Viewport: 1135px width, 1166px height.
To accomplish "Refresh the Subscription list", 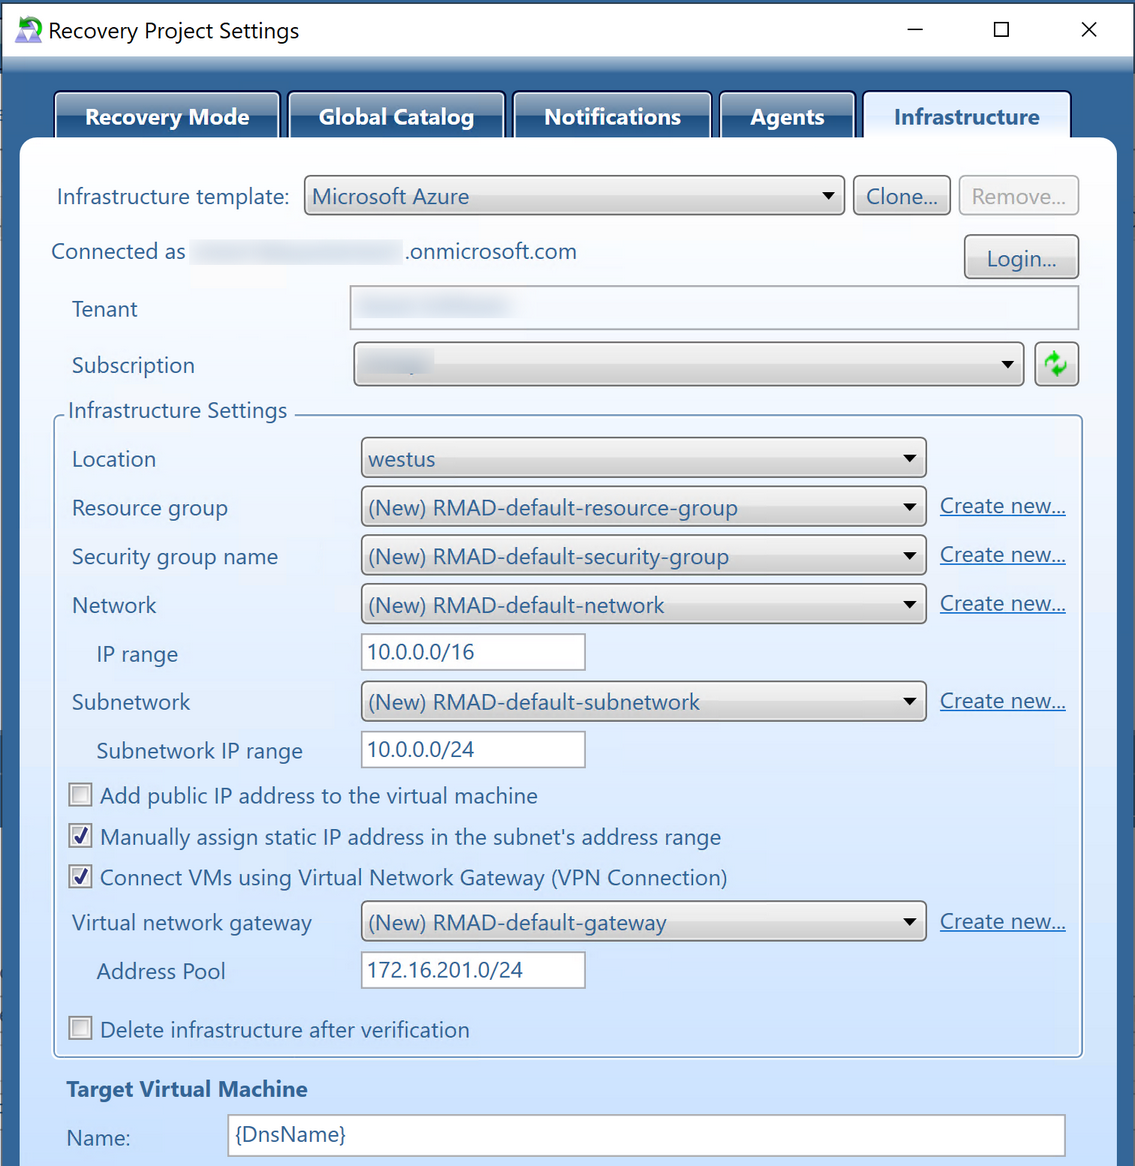I will [x=1056, y=364].
